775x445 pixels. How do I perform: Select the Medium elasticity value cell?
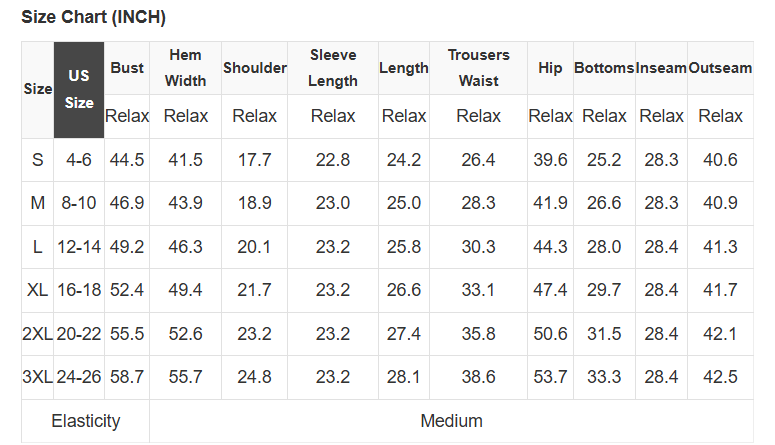click(452, 421)
